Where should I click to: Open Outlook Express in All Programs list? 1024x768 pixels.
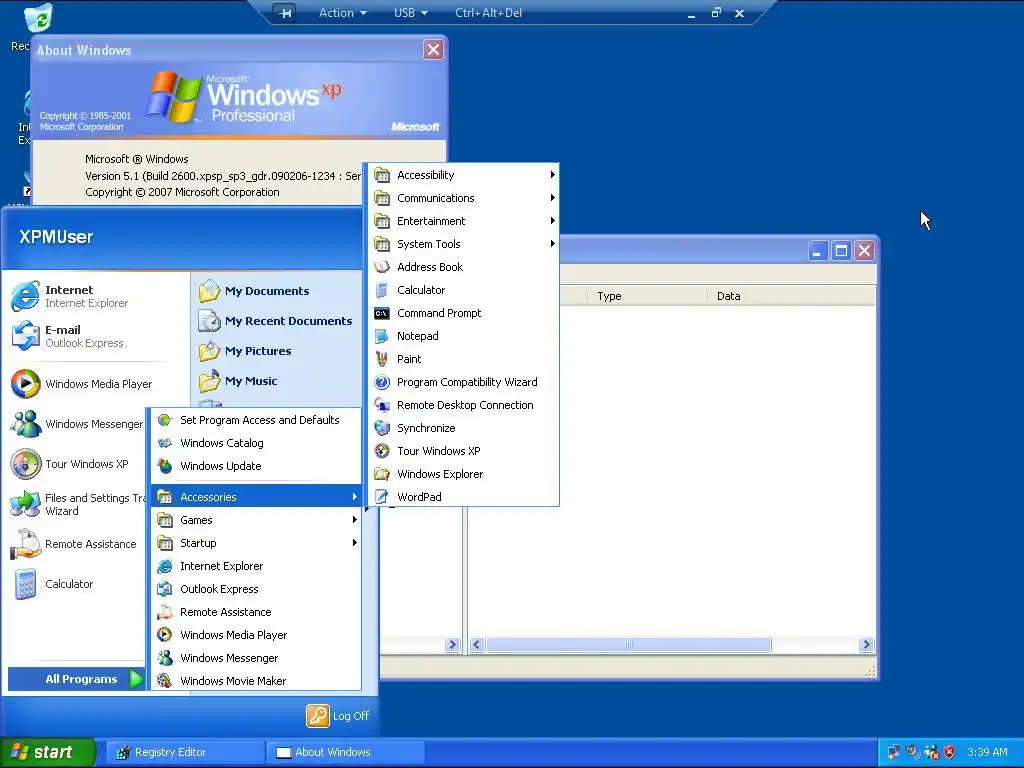pyautogui.click(x=256, y=588)
